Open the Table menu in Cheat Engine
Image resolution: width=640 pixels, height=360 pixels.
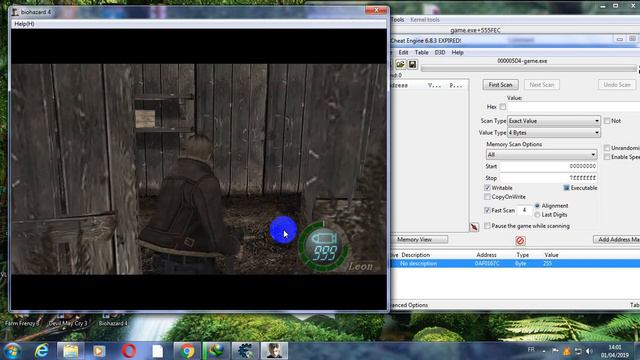click(x=422, y=52)
